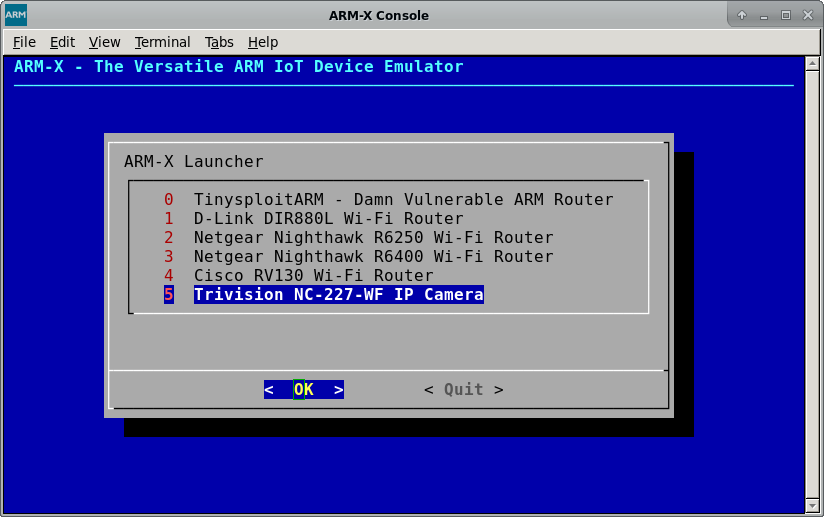The image size is (824, 517).
Task: Click the vertical scrollbar track
Action: pyautogui.click(x=812, y=284)
